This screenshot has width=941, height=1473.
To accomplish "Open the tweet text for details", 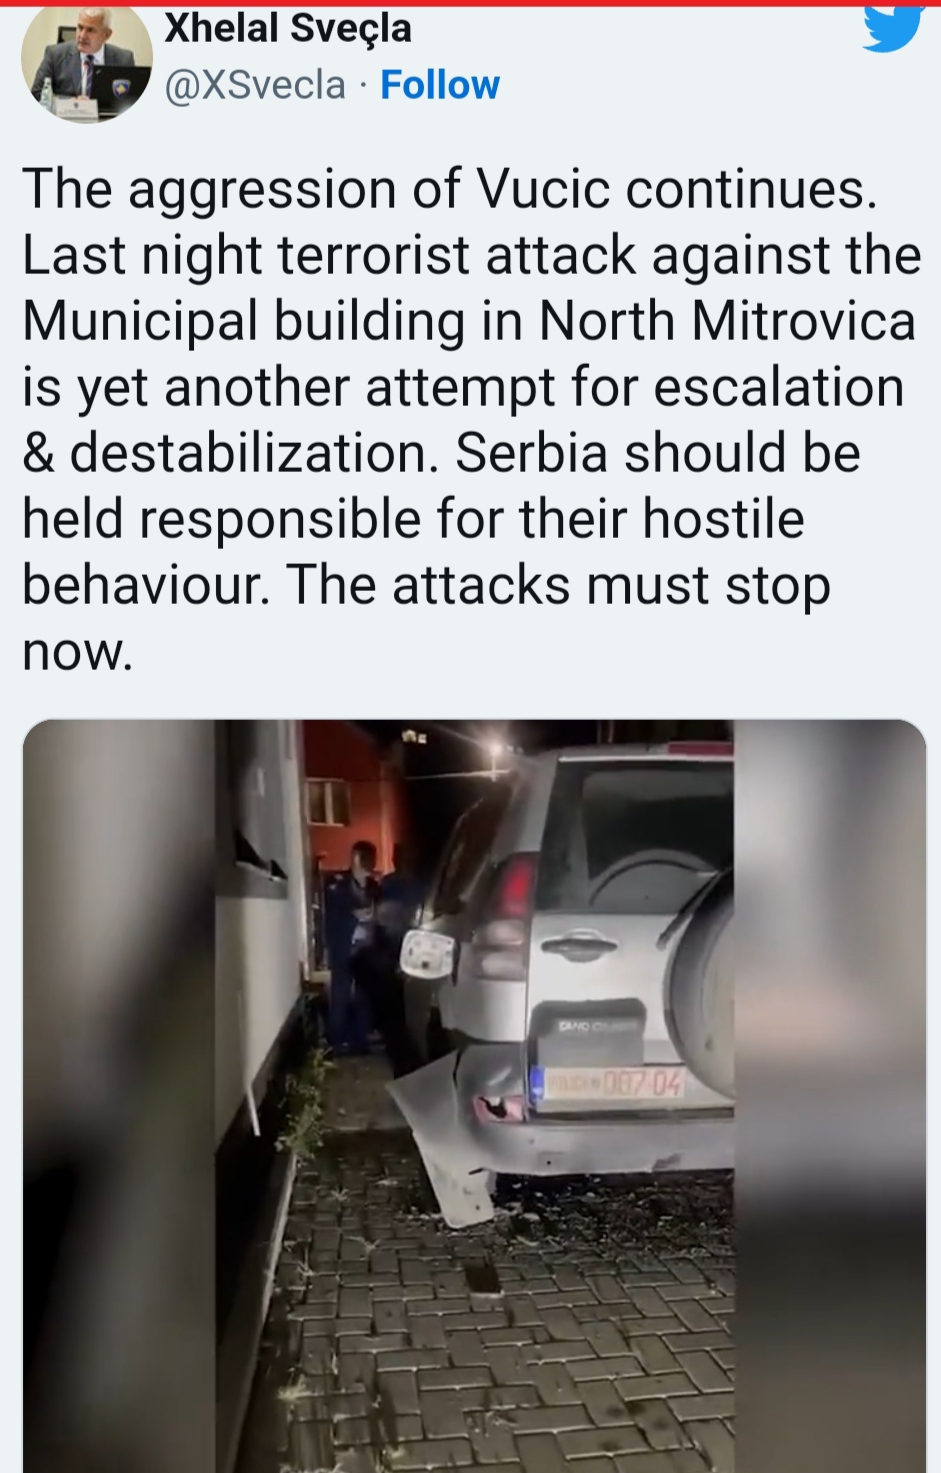I will (x=470, y=420).
